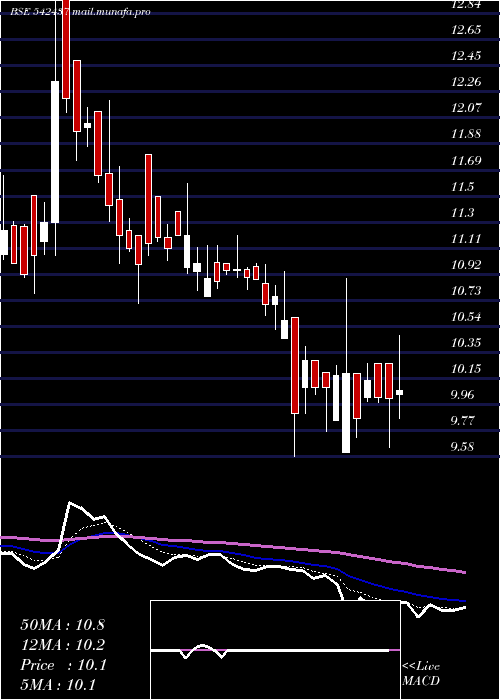Click the 11.5 price axis label

point(462,187)
